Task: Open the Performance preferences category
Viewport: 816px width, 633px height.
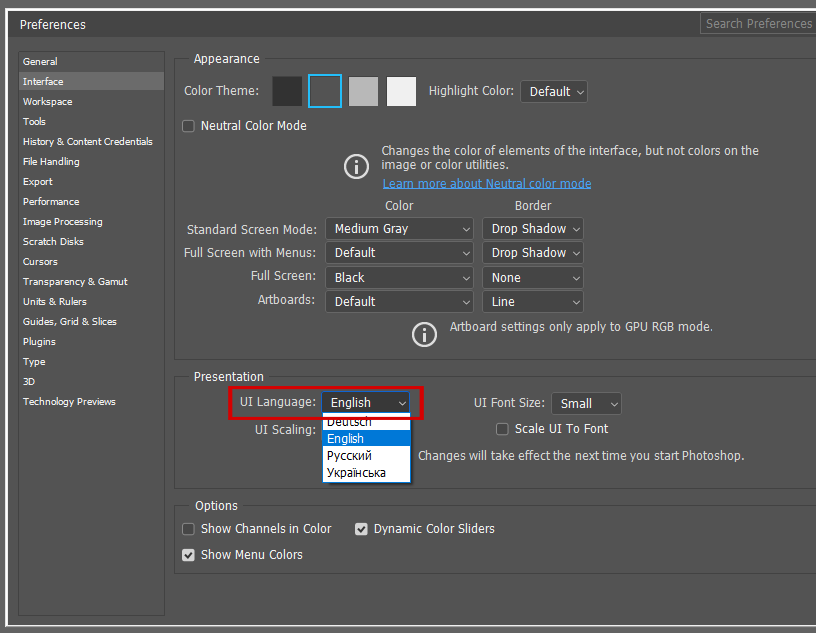Action: coord(92,201)
